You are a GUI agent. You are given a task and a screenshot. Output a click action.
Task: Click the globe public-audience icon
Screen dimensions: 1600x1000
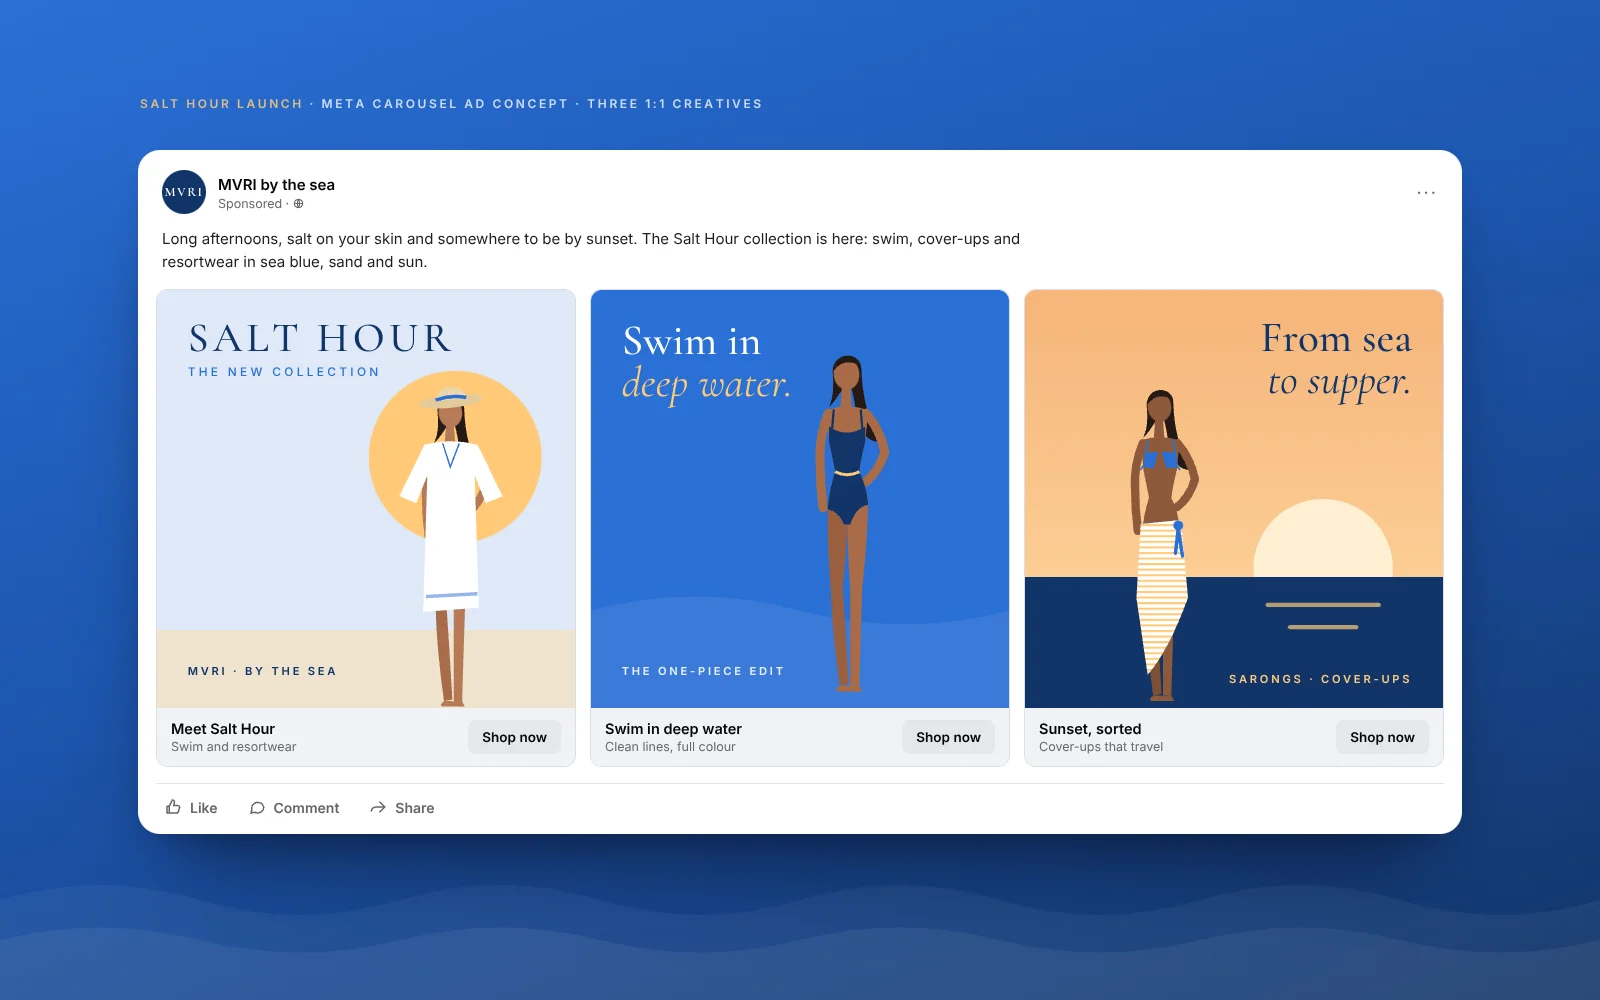(298, 204)
